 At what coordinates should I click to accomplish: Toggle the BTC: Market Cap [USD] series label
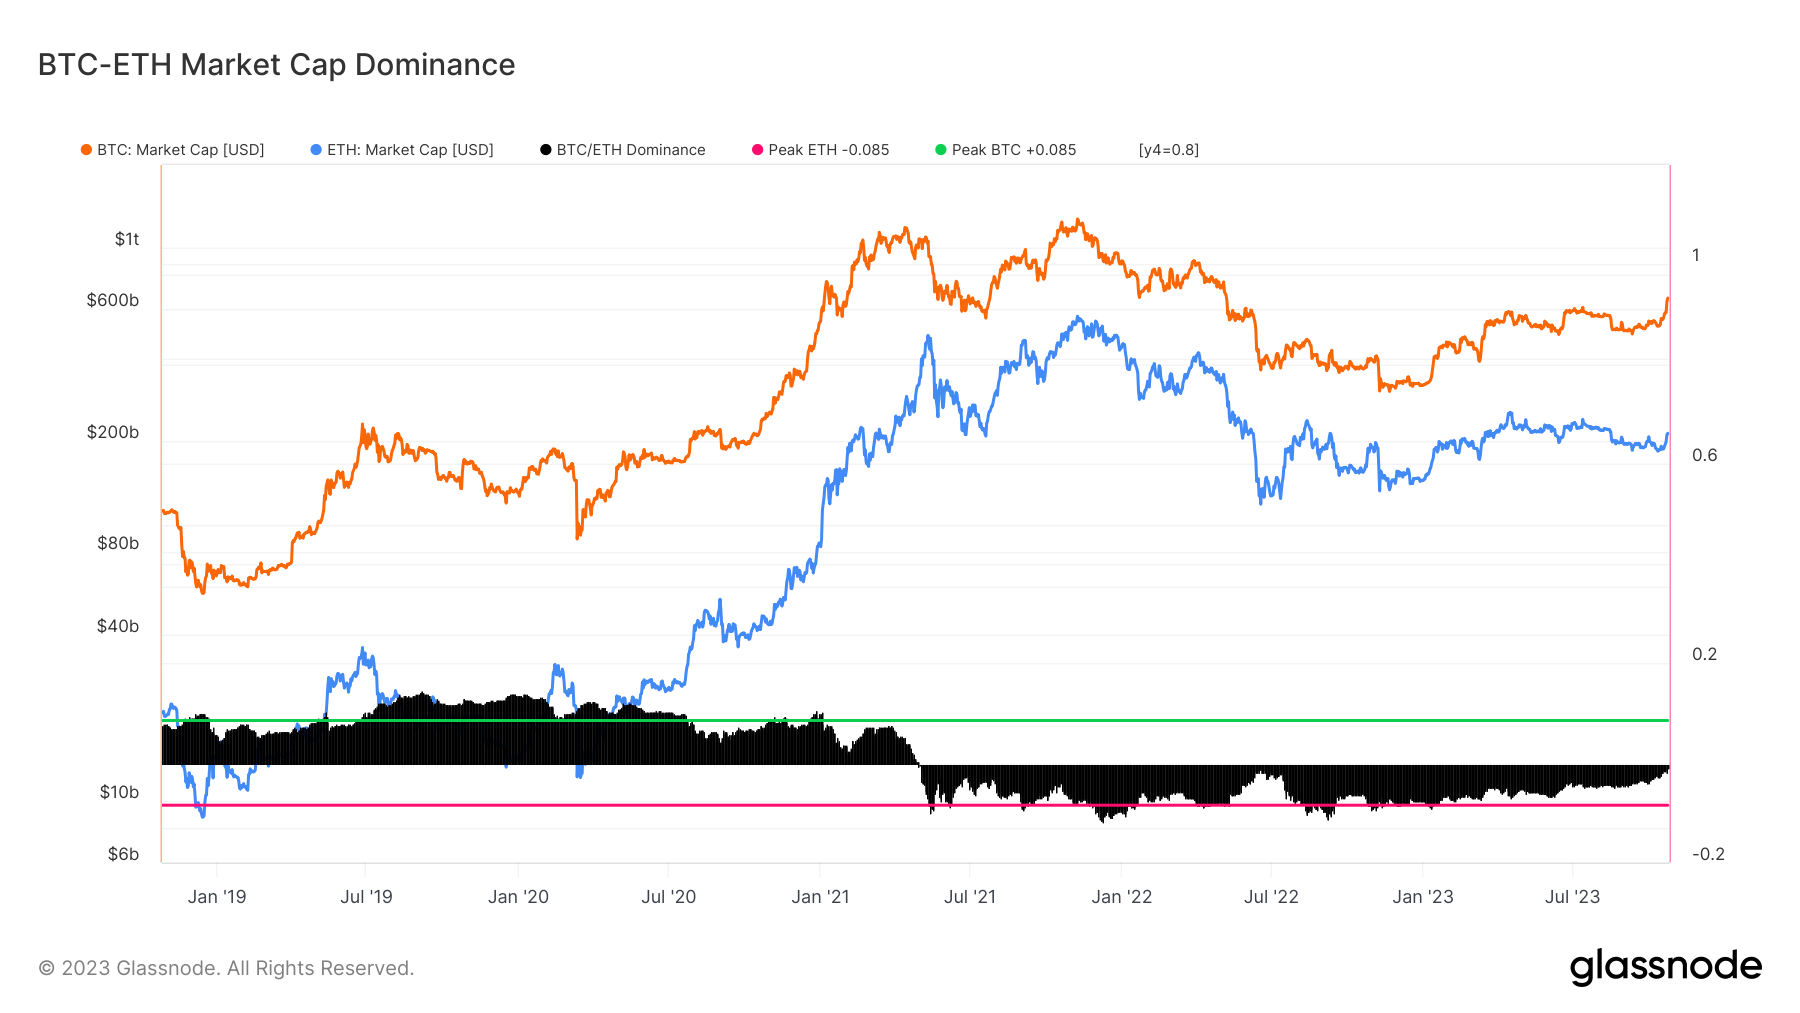coord(181,150)
